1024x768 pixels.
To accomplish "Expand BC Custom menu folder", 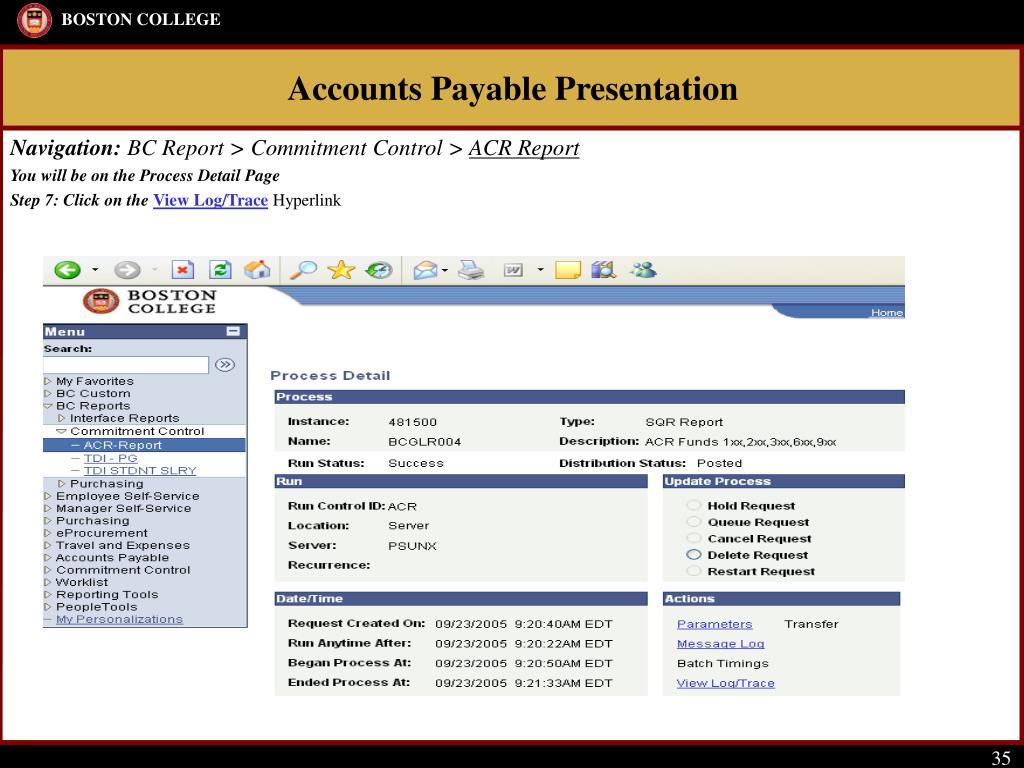I will 48,393.
